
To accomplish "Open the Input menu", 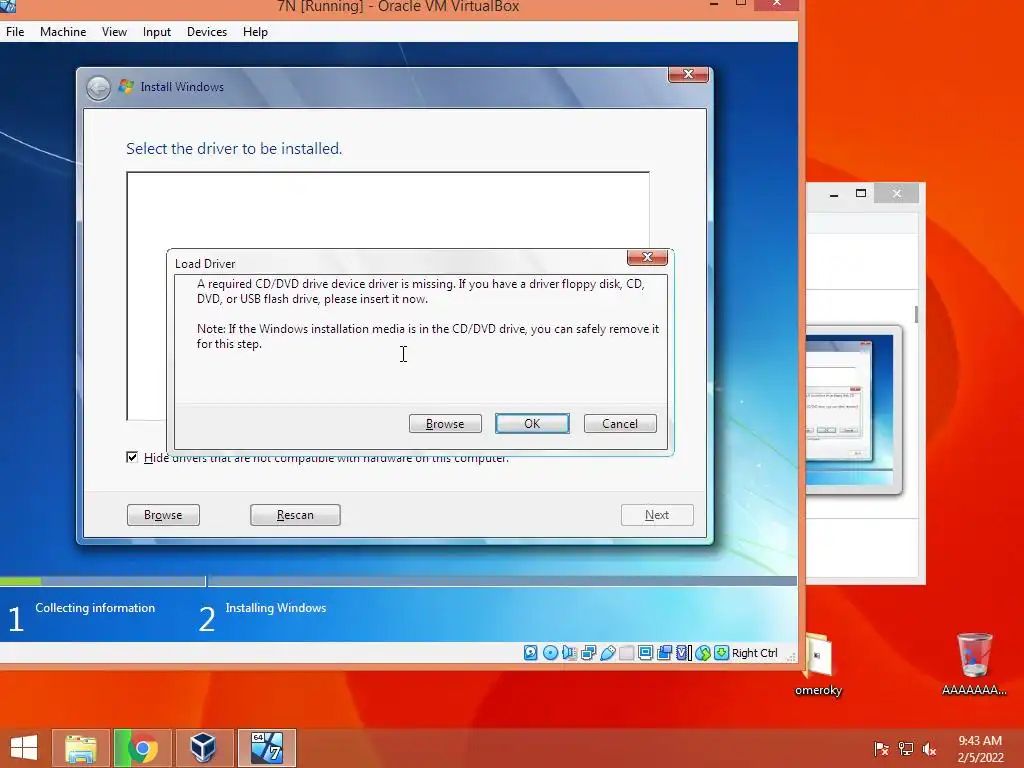I will point(157,31).
